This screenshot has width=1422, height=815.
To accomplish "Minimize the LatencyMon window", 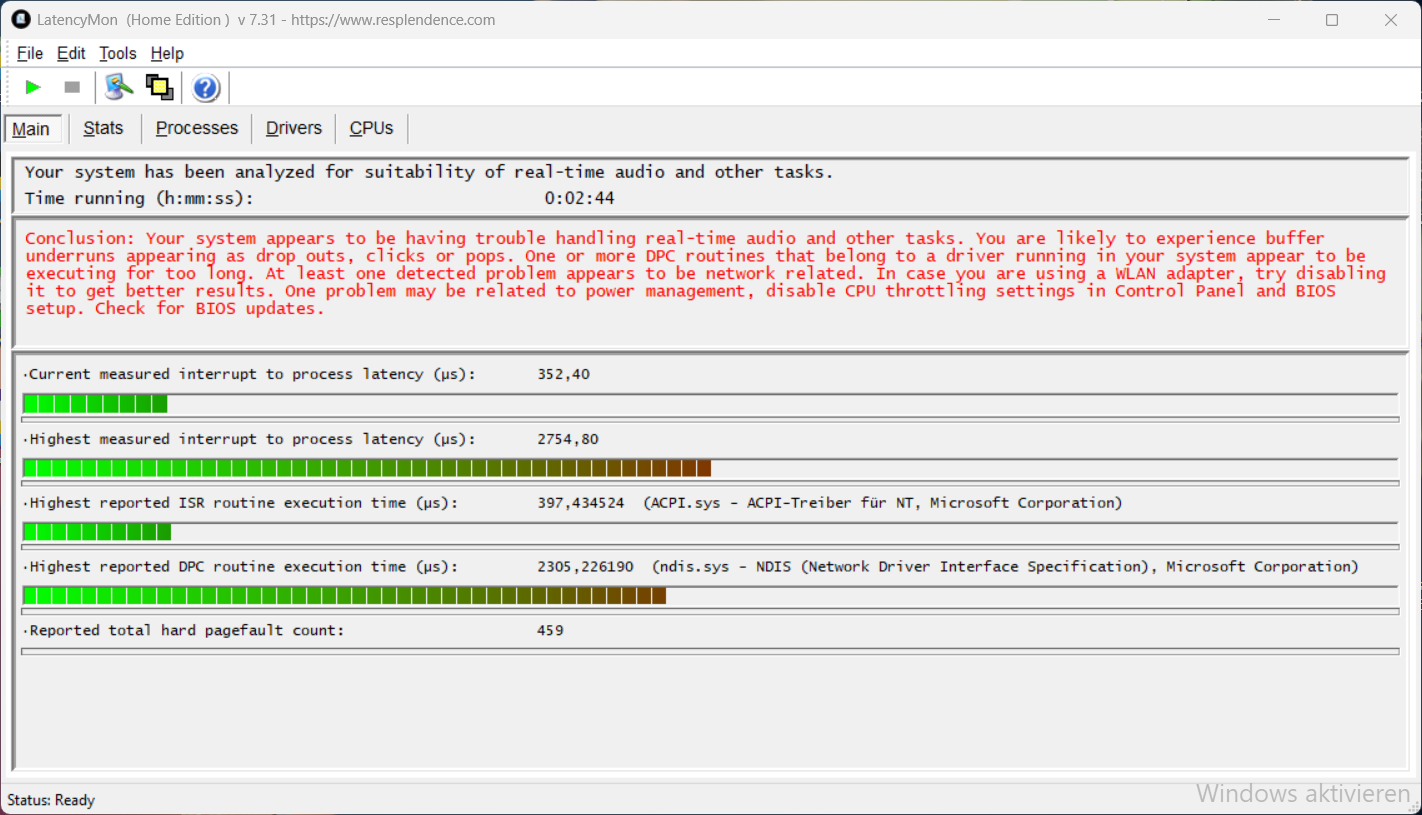I will point(1274,20).
